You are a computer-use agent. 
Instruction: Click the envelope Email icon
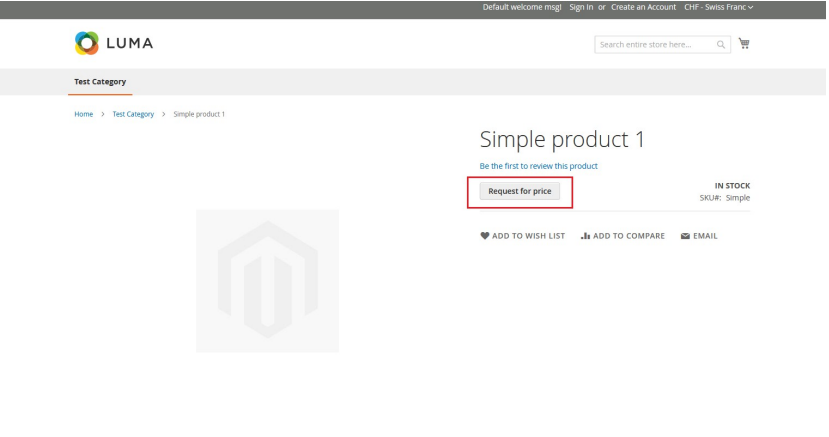(x=685, y=236)
